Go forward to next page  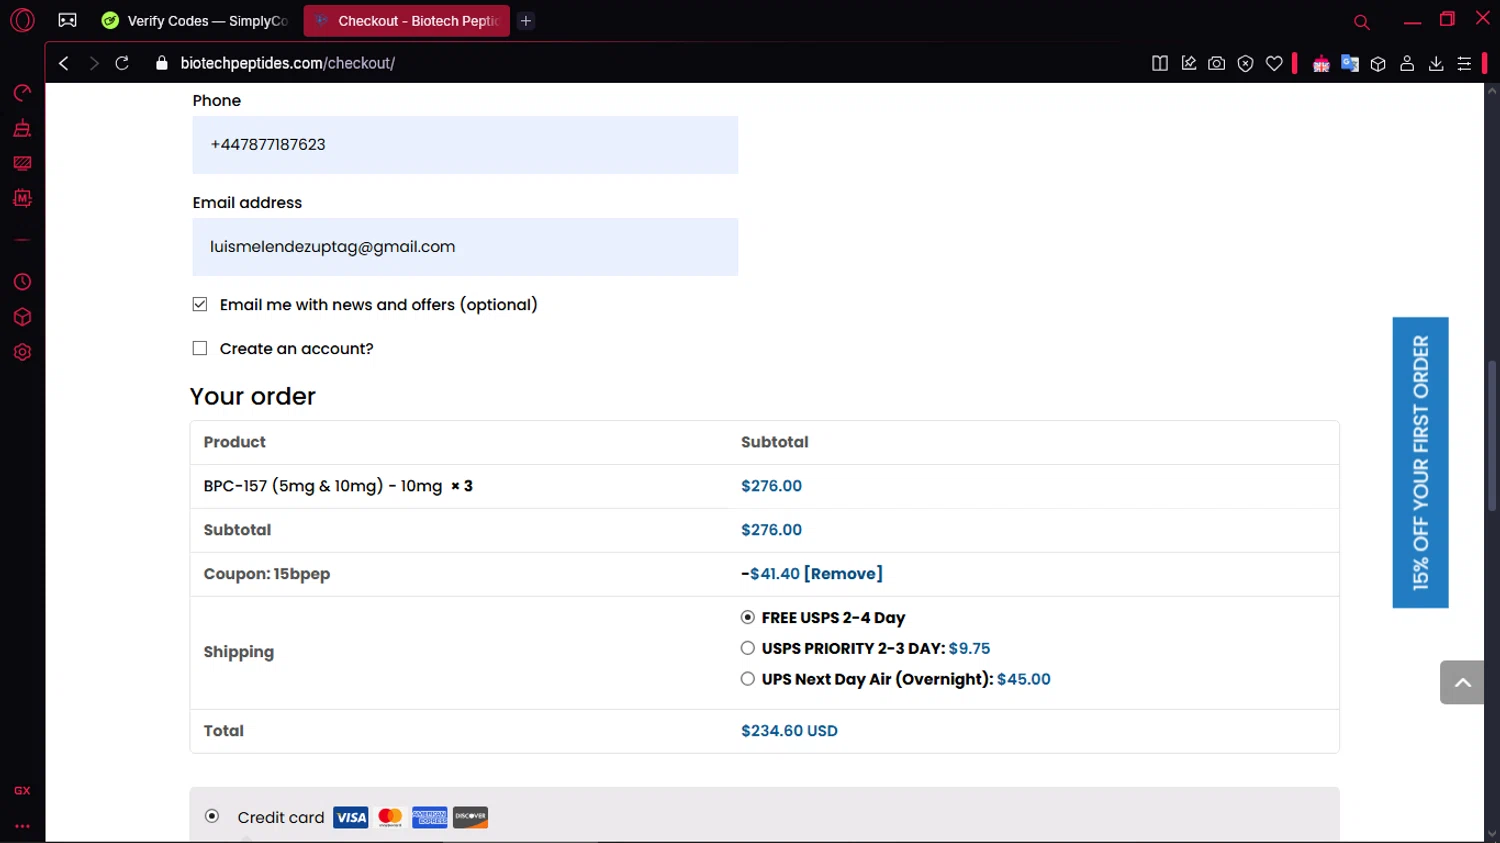click(93, 63)
